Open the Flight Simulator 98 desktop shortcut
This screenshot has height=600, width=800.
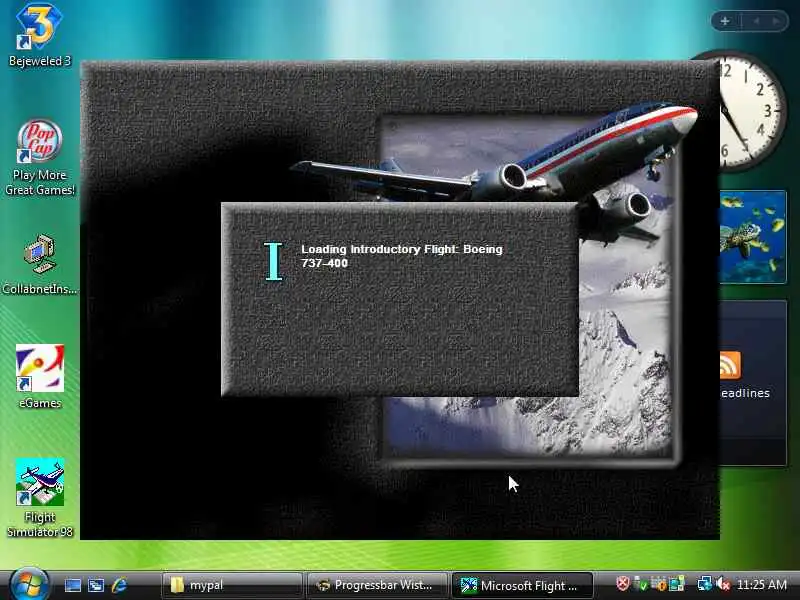[39, 497]
